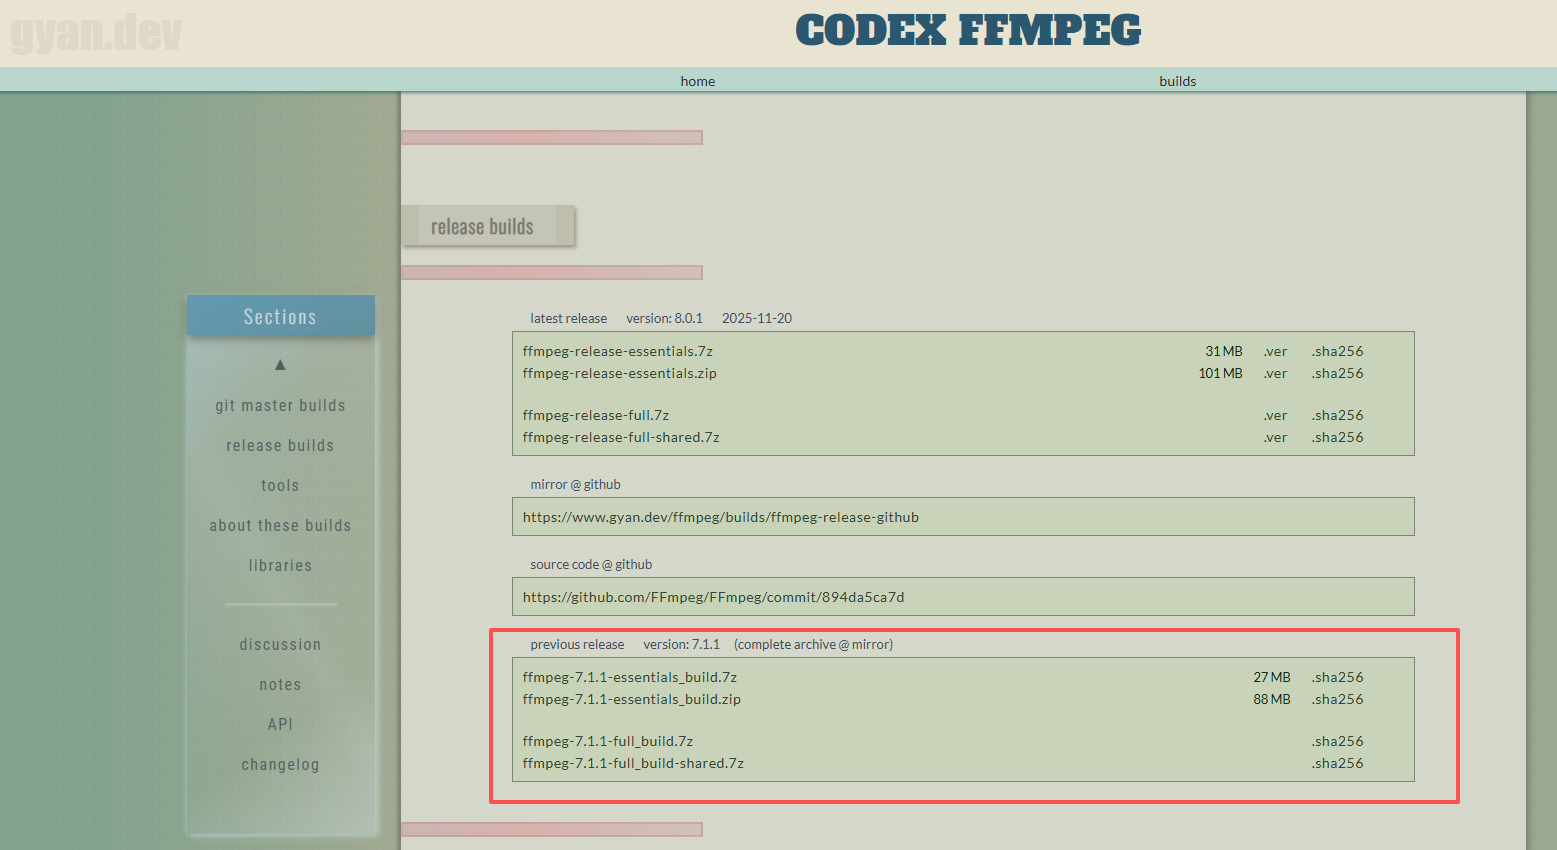
Task: Open about these builds
Action: (280, 525)
